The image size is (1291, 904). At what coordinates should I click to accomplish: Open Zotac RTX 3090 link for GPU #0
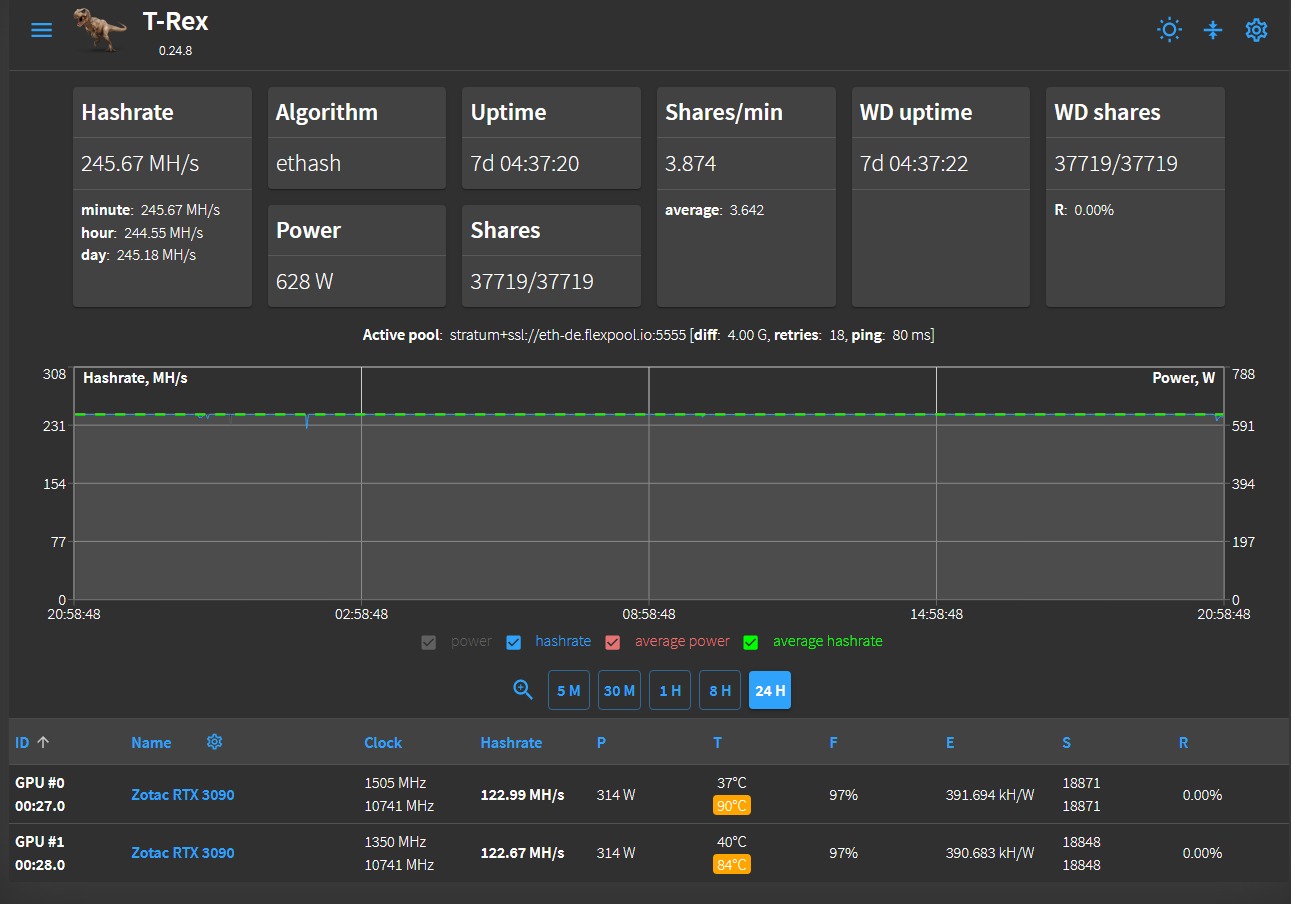point(183,795)
